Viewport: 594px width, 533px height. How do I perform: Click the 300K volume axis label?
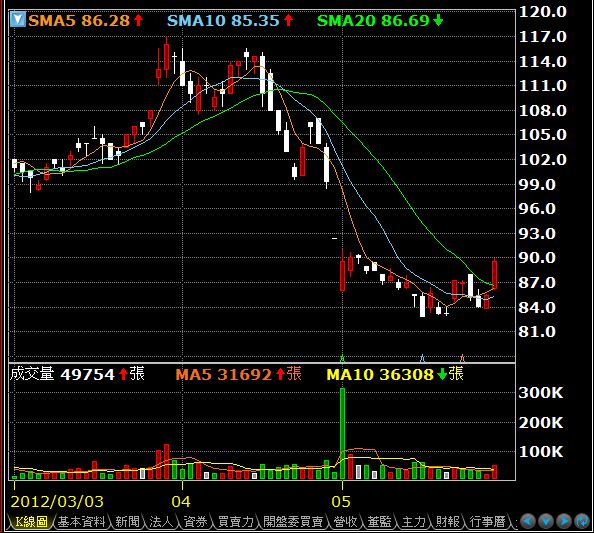click(541, 392)
